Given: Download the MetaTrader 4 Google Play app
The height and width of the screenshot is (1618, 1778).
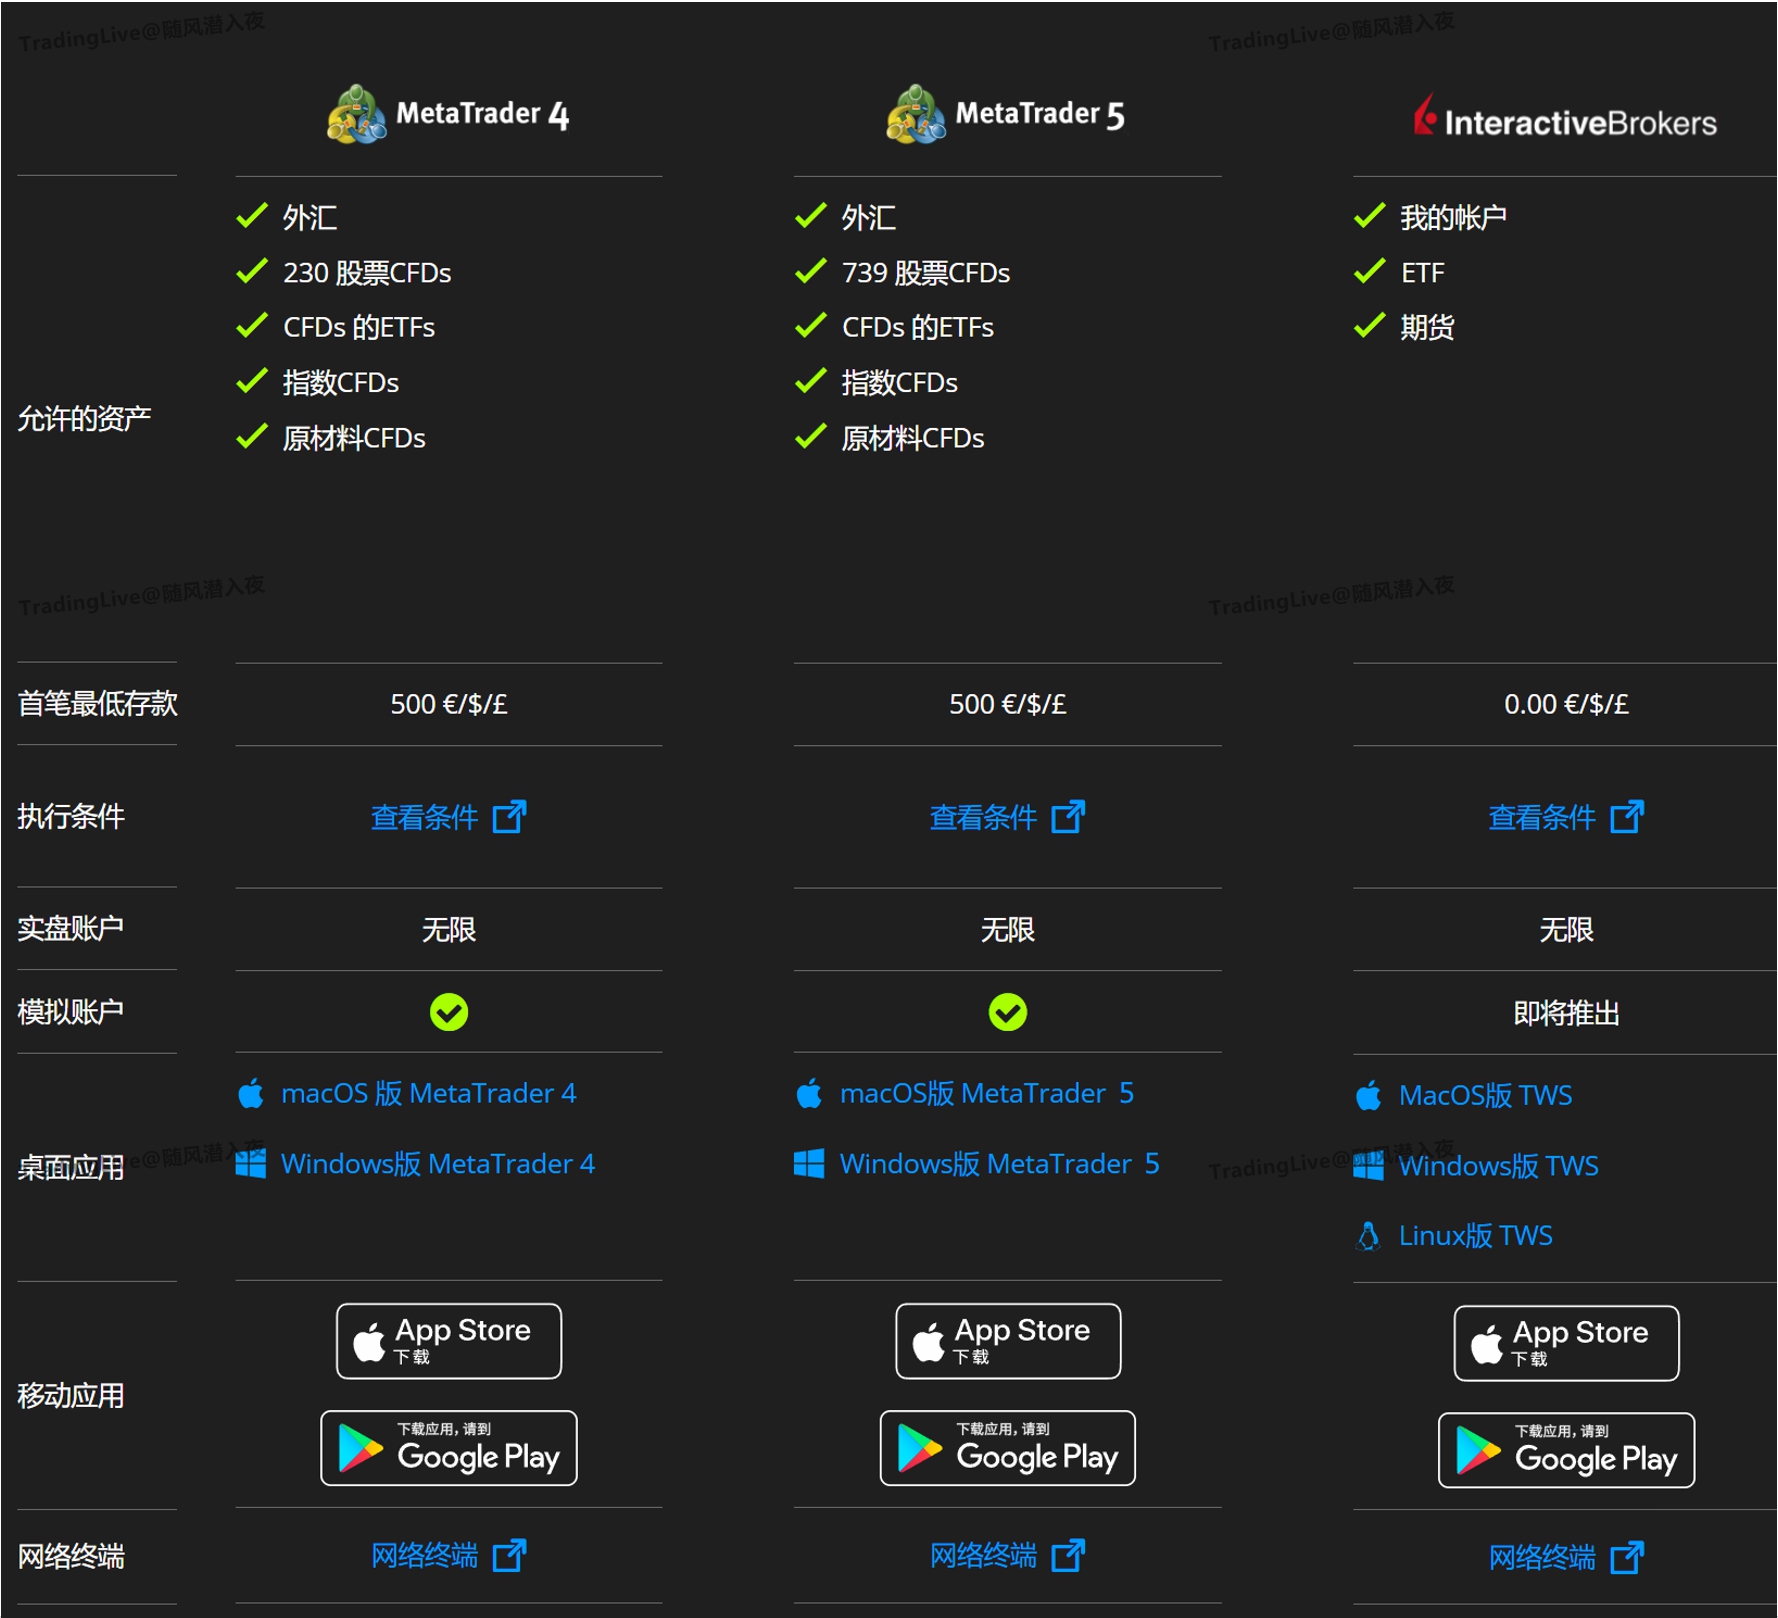Looking at the screenshot, I should [x=448, y=1447].
